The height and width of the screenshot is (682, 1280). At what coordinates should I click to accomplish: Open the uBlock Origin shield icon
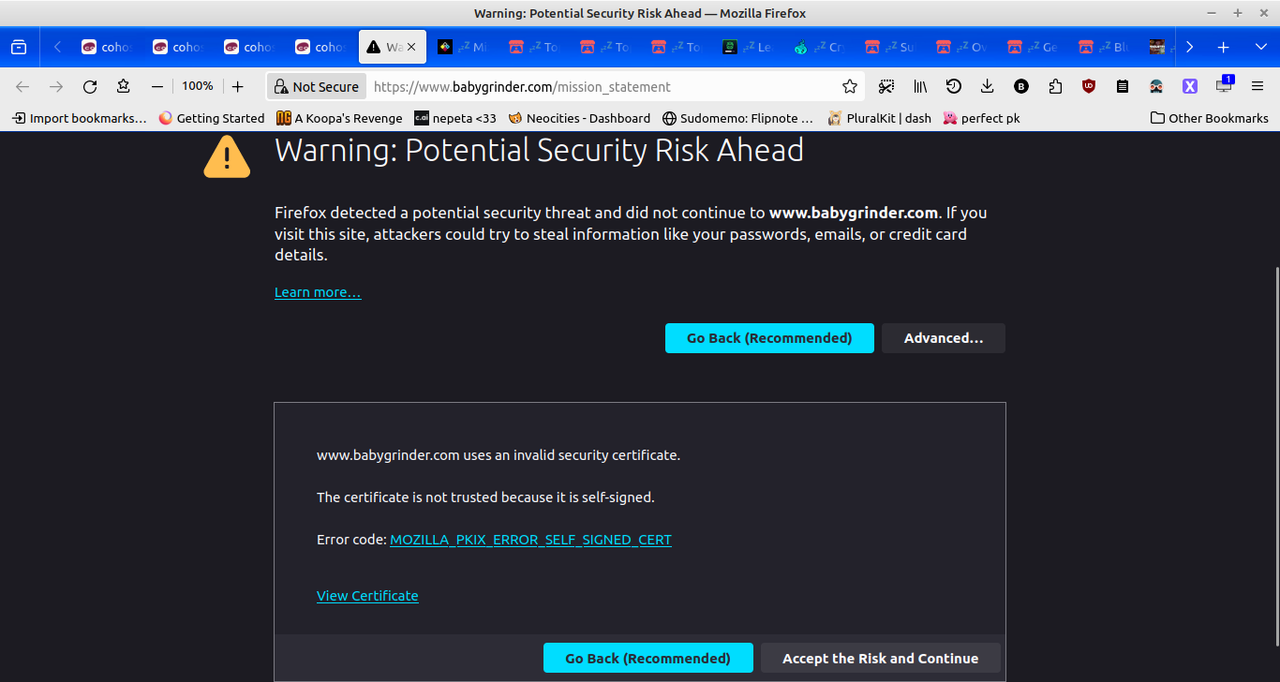pos(1089,87)
